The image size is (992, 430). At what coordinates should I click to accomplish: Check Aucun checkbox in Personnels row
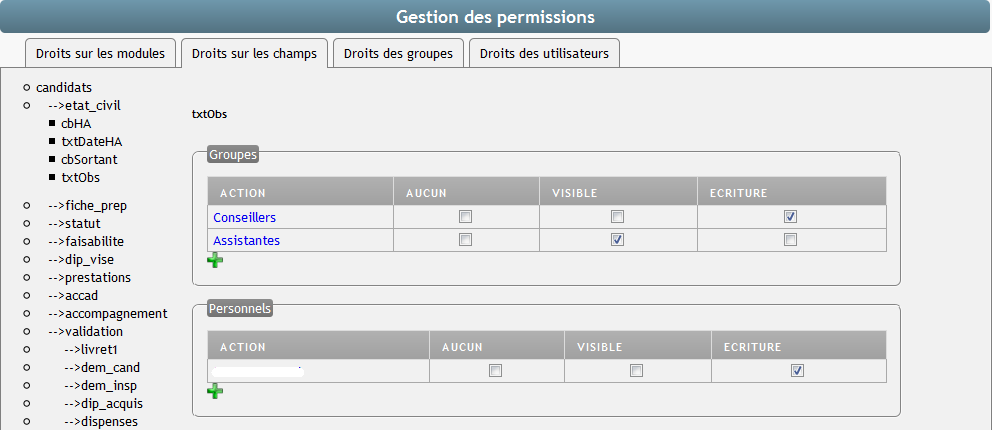[495, 371]
